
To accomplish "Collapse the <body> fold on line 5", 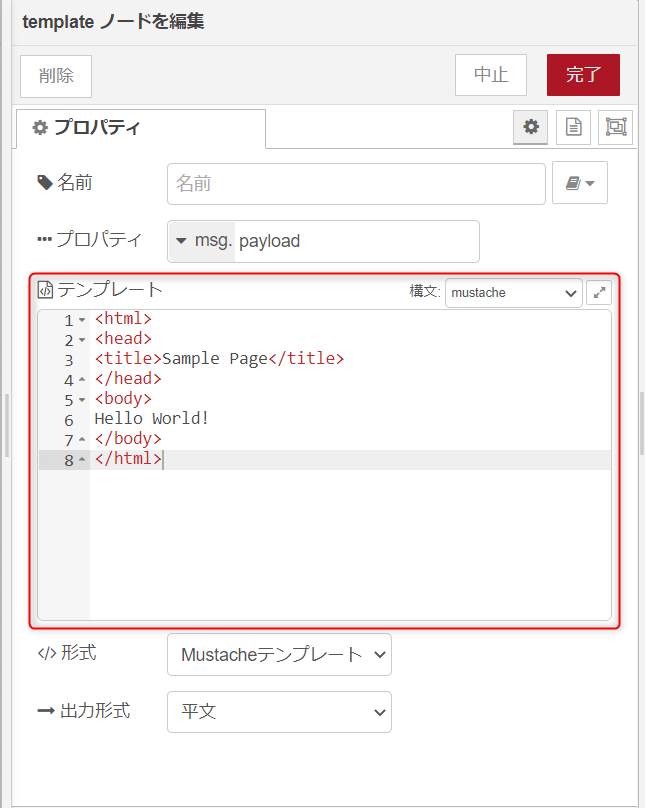I will coord(82,400).
